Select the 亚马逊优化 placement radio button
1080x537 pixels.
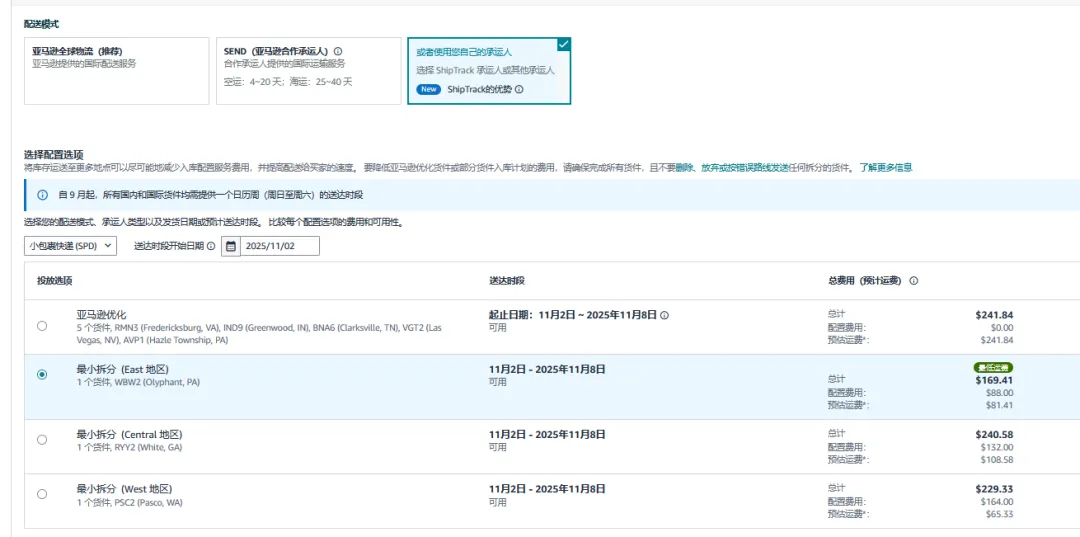tap(42, 326)
